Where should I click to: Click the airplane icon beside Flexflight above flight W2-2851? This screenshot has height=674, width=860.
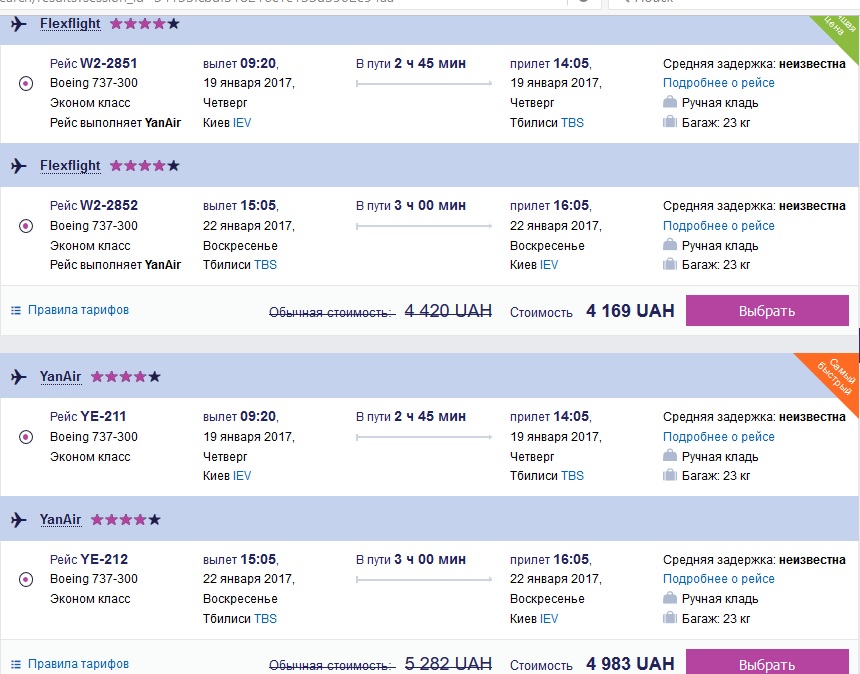click(x=19, y=24)
